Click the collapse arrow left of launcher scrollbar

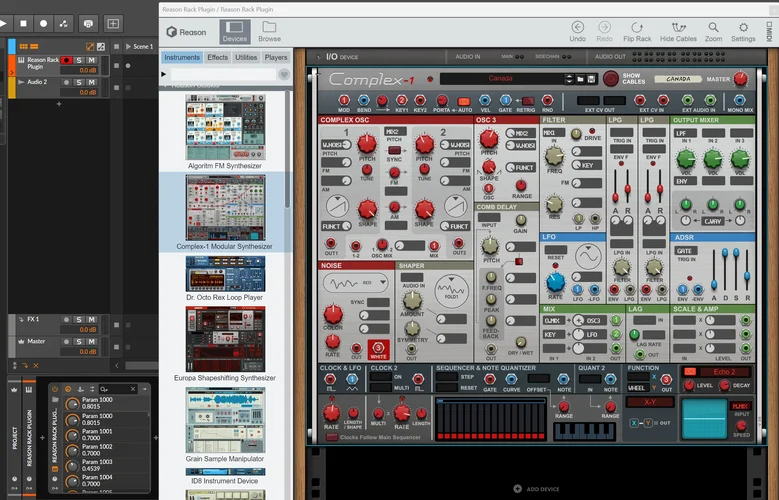117,365
